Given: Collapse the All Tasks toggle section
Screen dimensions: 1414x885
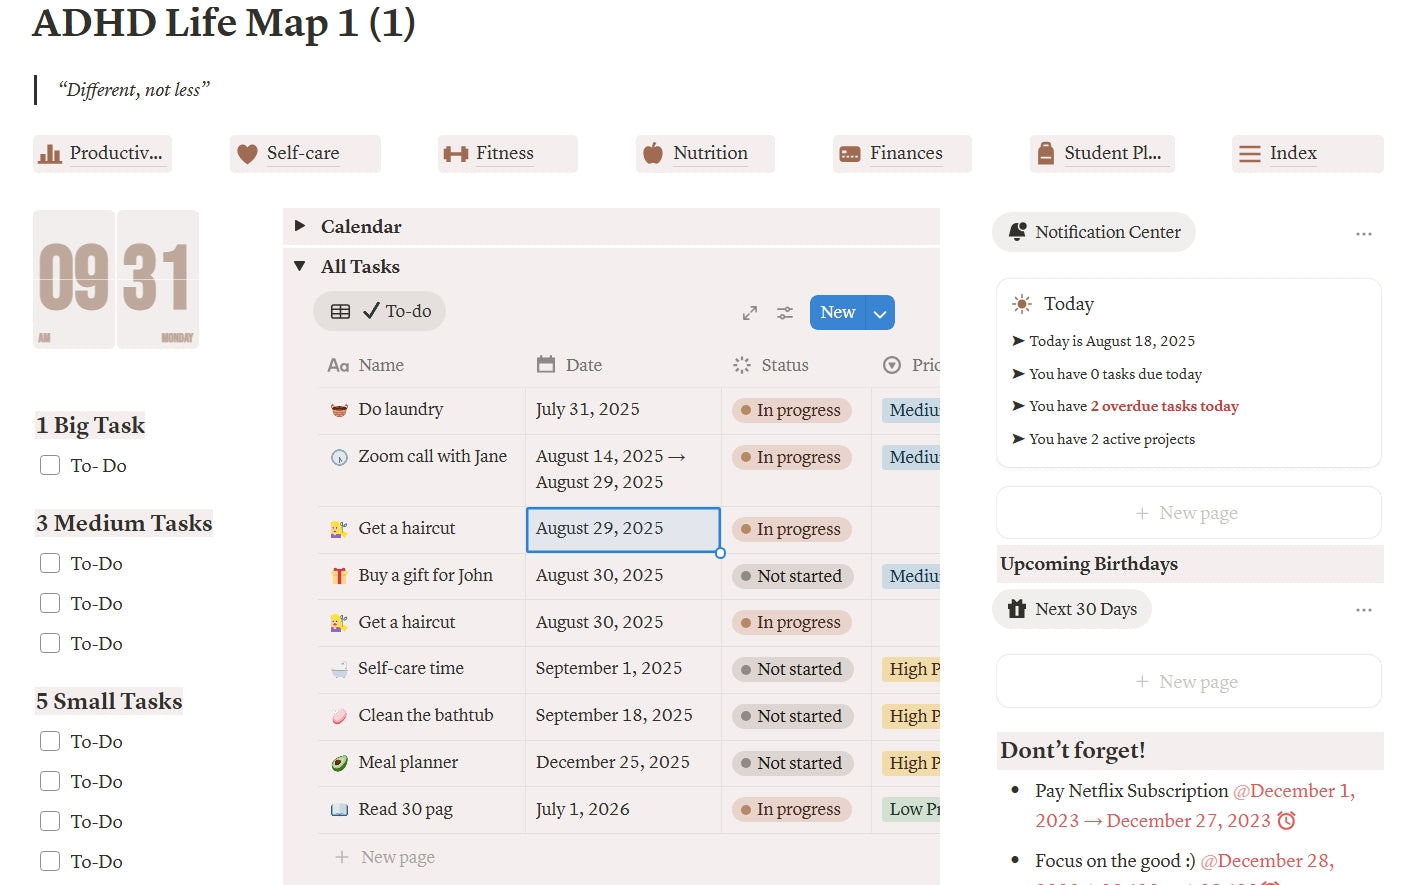Looking at the screenshot, I should [x=299, y=266].
